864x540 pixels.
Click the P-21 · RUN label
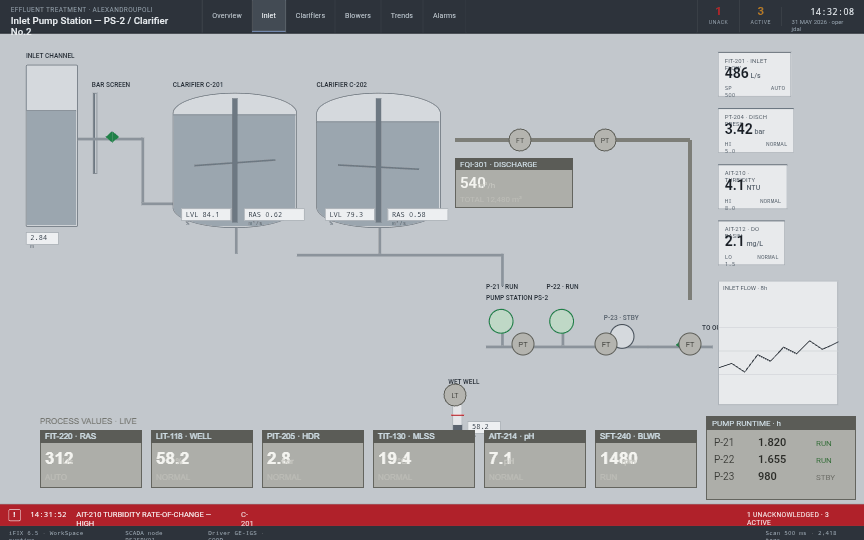(x=502, y=287)
